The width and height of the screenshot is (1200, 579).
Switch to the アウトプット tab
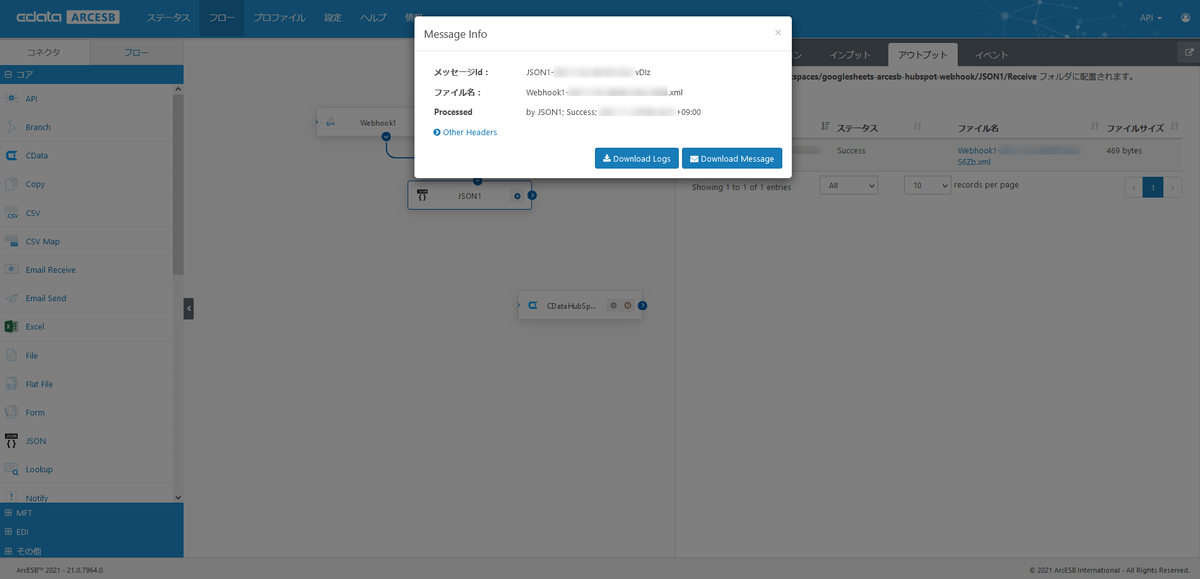point(923,54)
